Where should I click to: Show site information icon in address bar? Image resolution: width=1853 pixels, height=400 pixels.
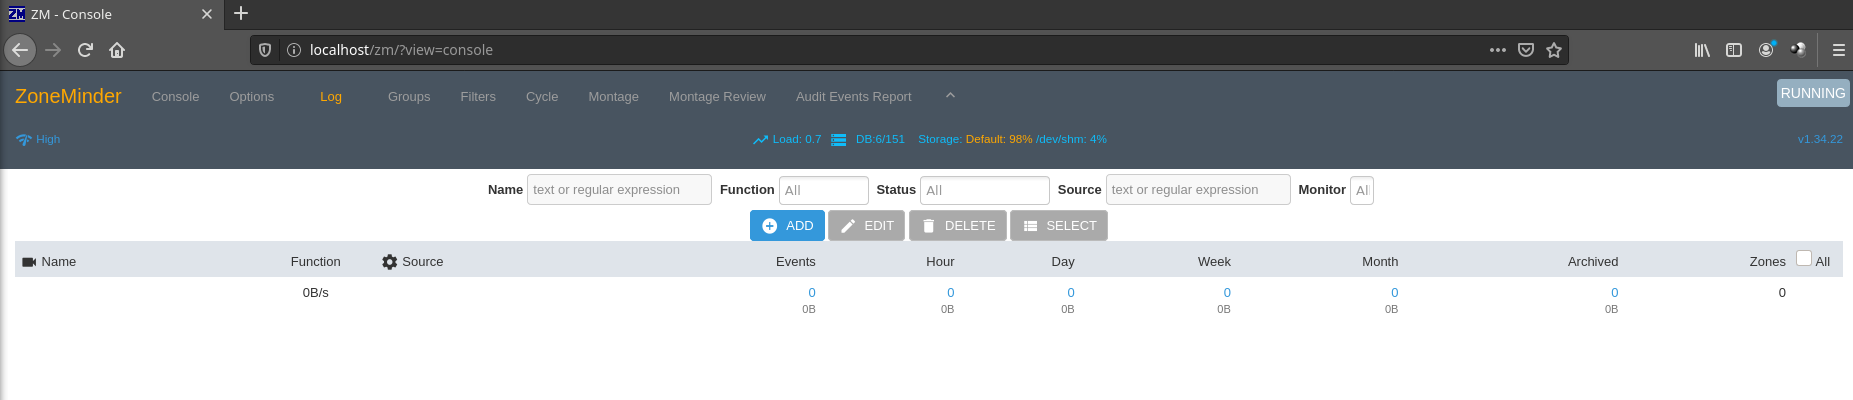click(x=294, y=50)
